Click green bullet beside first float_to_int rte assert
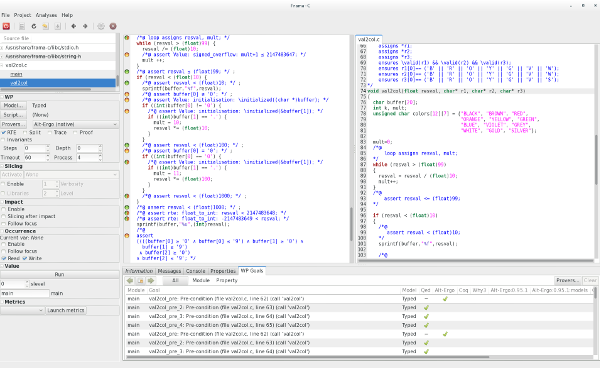 [127, 213]
